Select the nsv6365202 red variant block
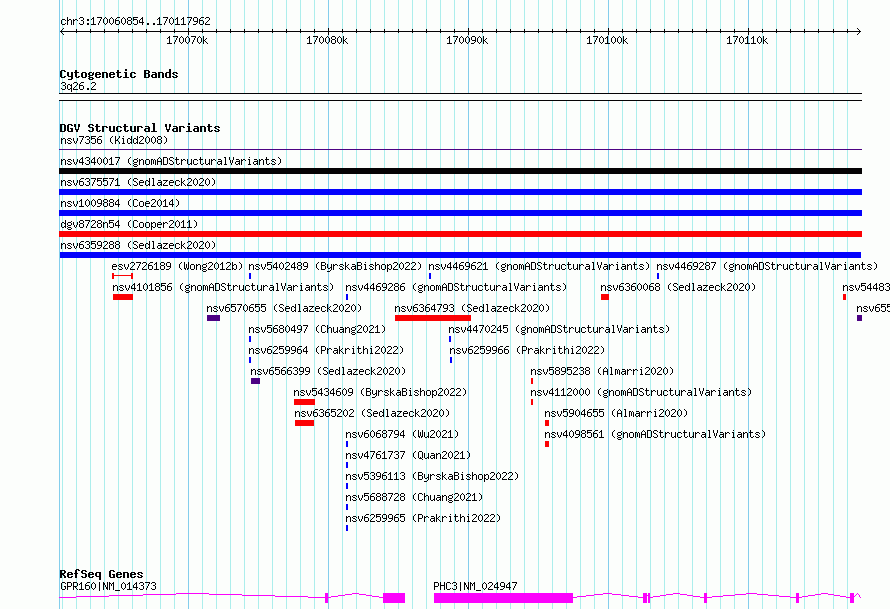 coord(304,423)
